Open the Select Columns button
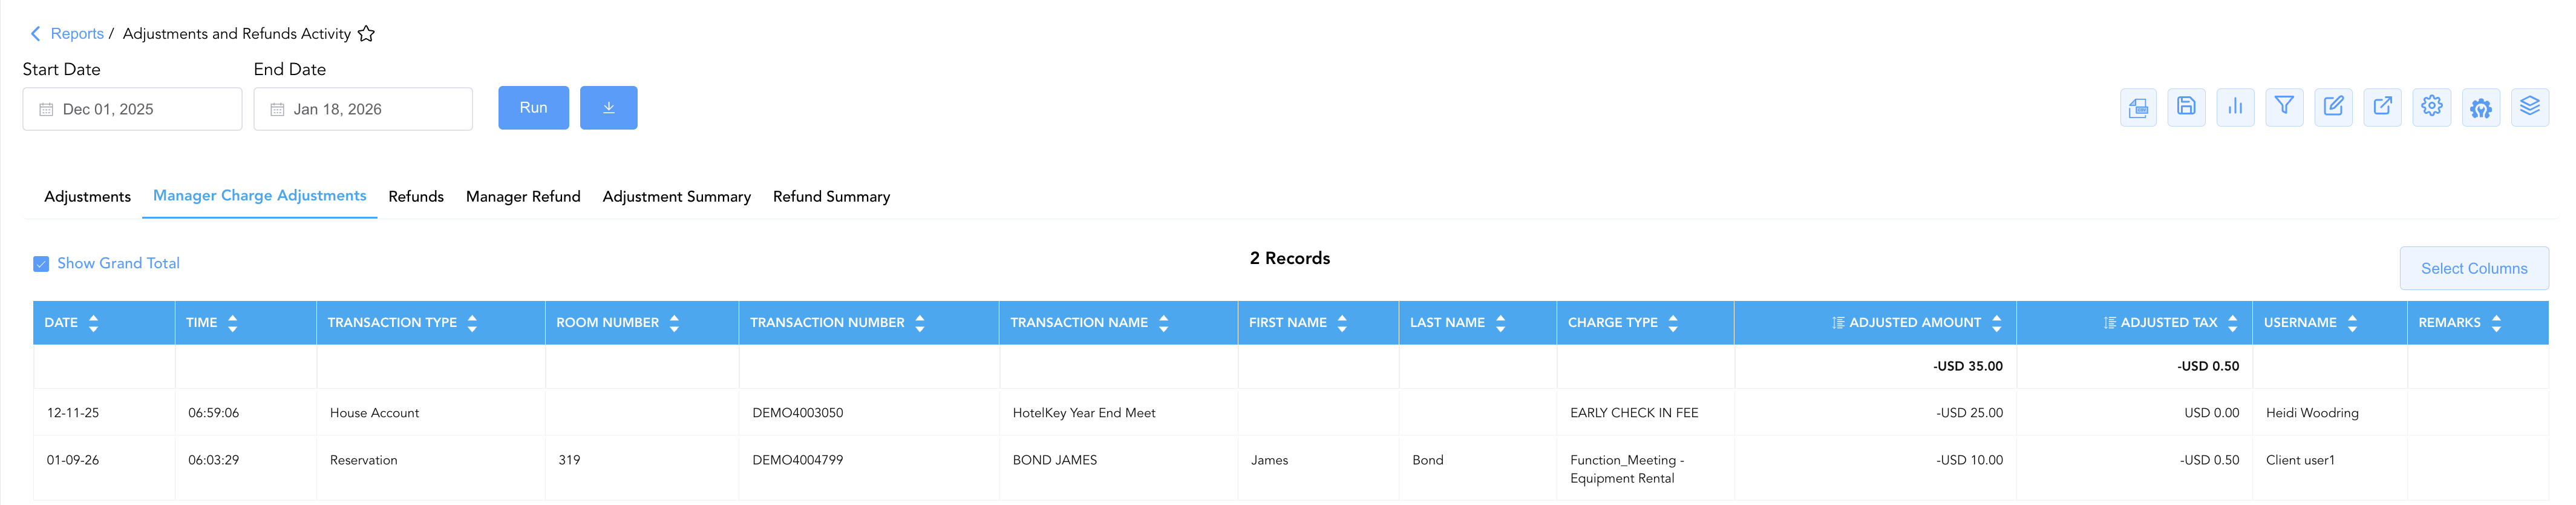The height and width of the screenshot is (505, 2576). tap(2474, 269)
